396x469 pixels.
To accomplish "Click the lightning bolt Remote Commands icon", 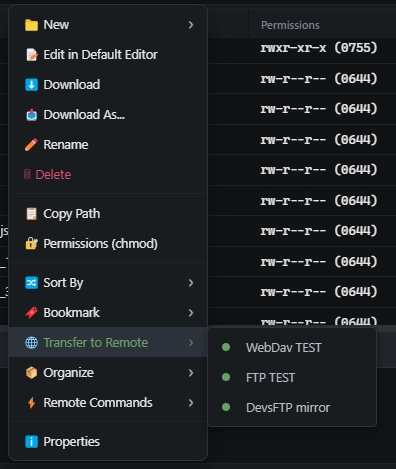I will tap(31, 403).
